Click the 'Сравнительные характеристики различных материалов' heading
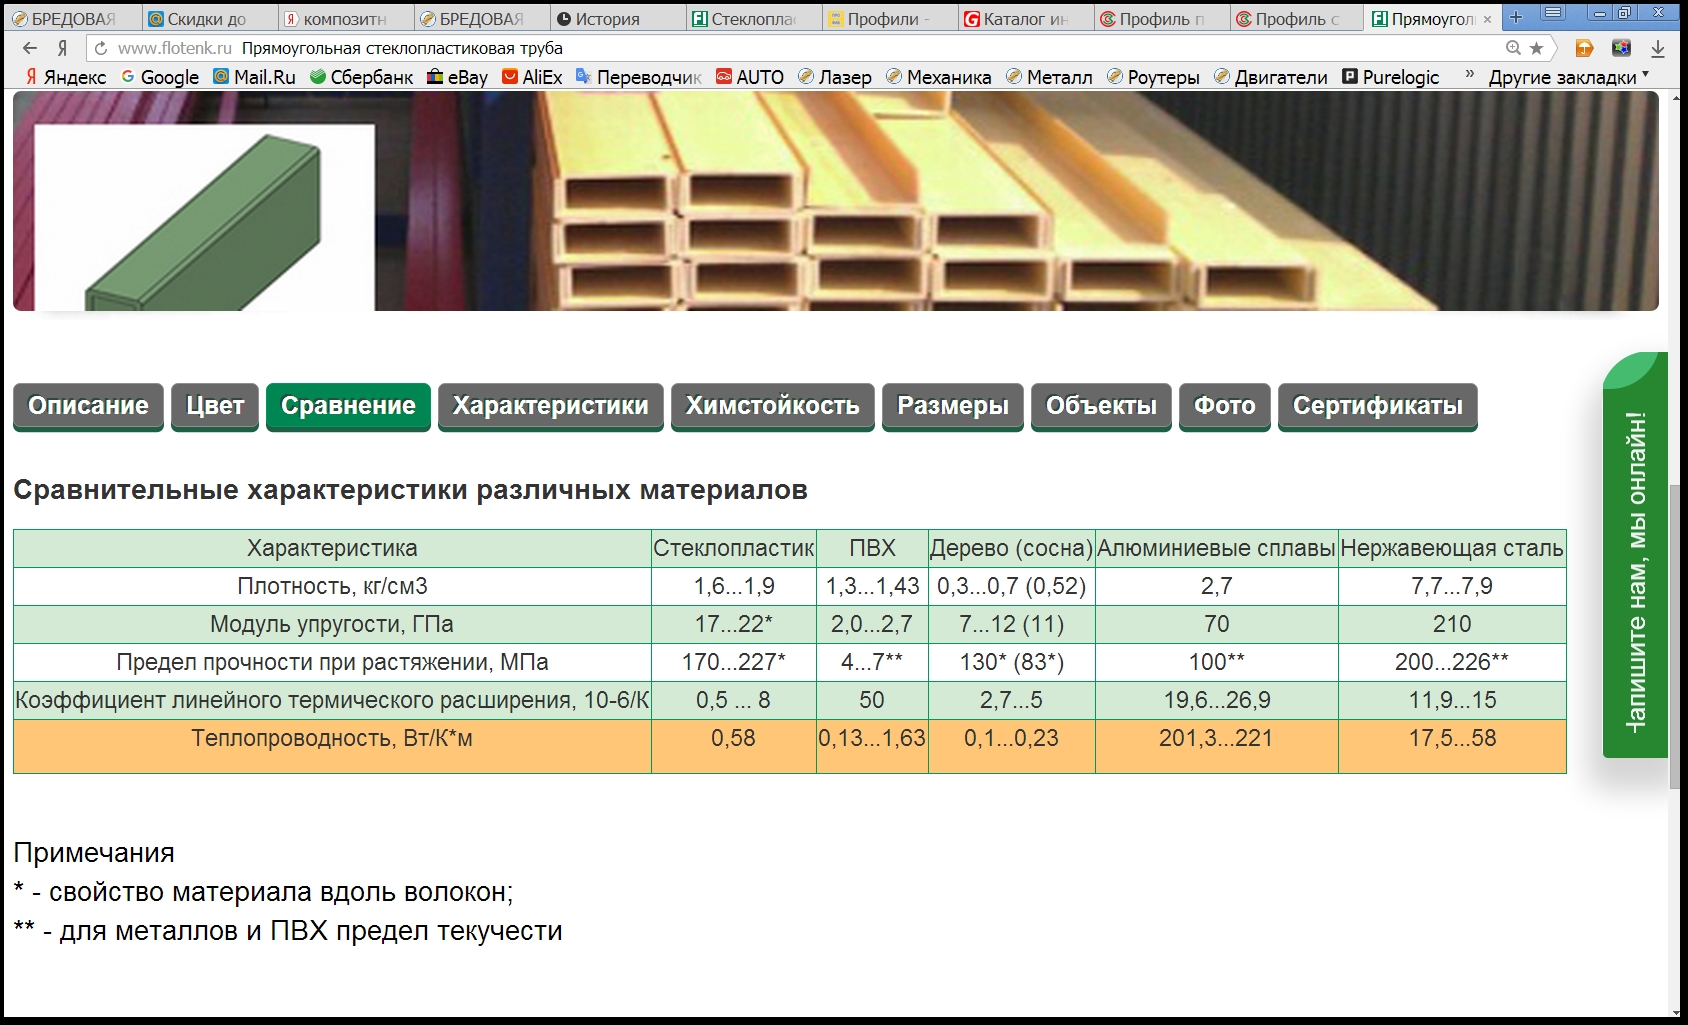 (x=410, y=490)
